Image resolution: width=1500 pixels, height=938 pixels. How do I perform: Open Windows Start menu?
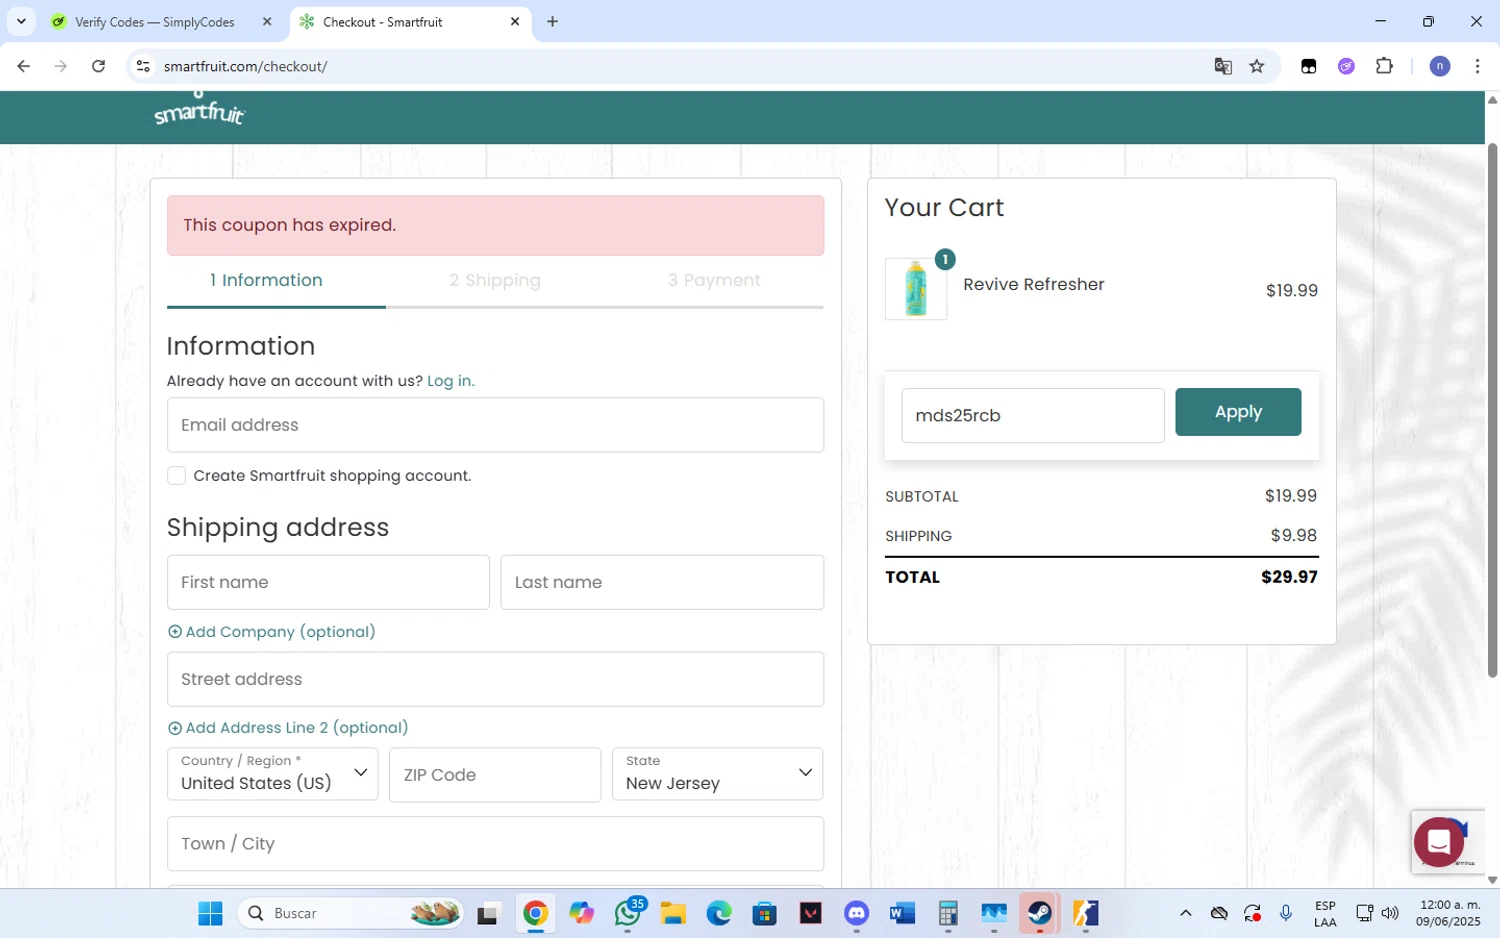(210, 913)
